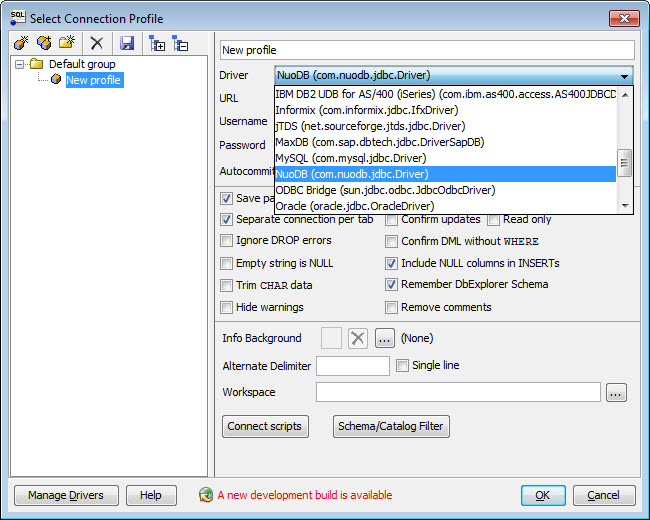
Task: Copy the current profile icon
Action: (x=44, y=43)
